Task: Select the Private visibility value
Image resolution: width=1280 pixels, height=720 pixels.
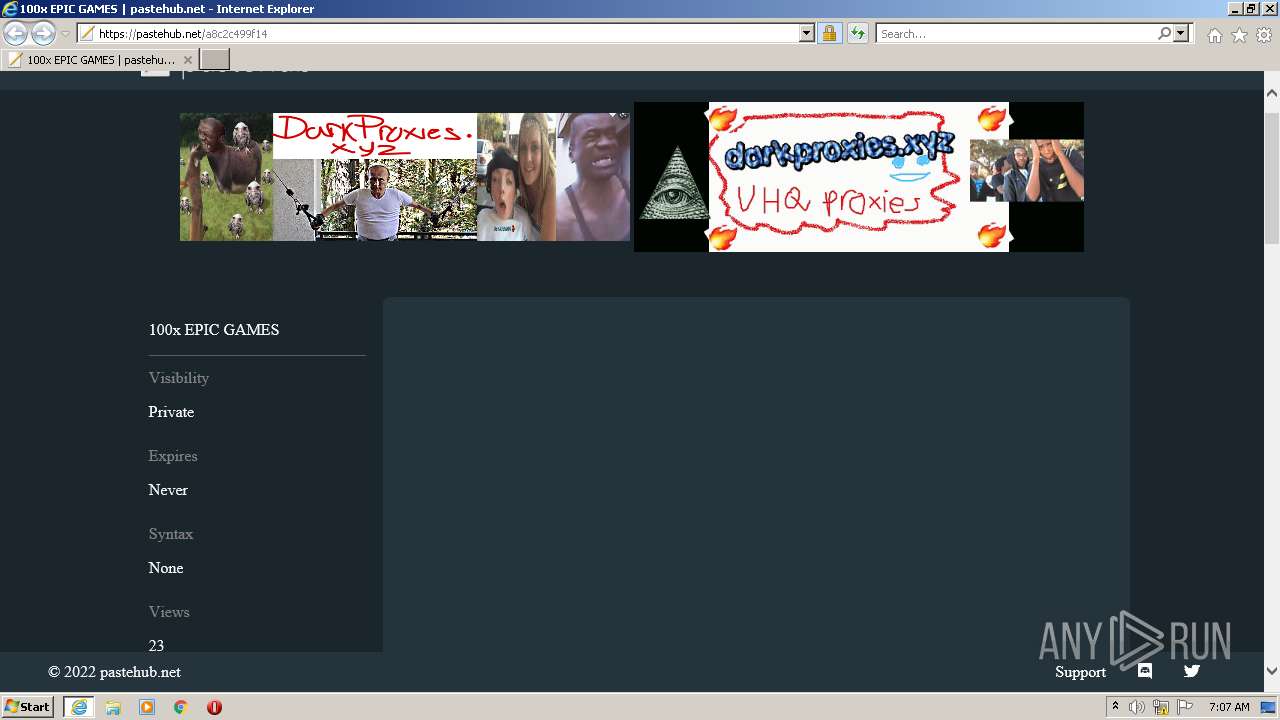Action: (171, 412)
